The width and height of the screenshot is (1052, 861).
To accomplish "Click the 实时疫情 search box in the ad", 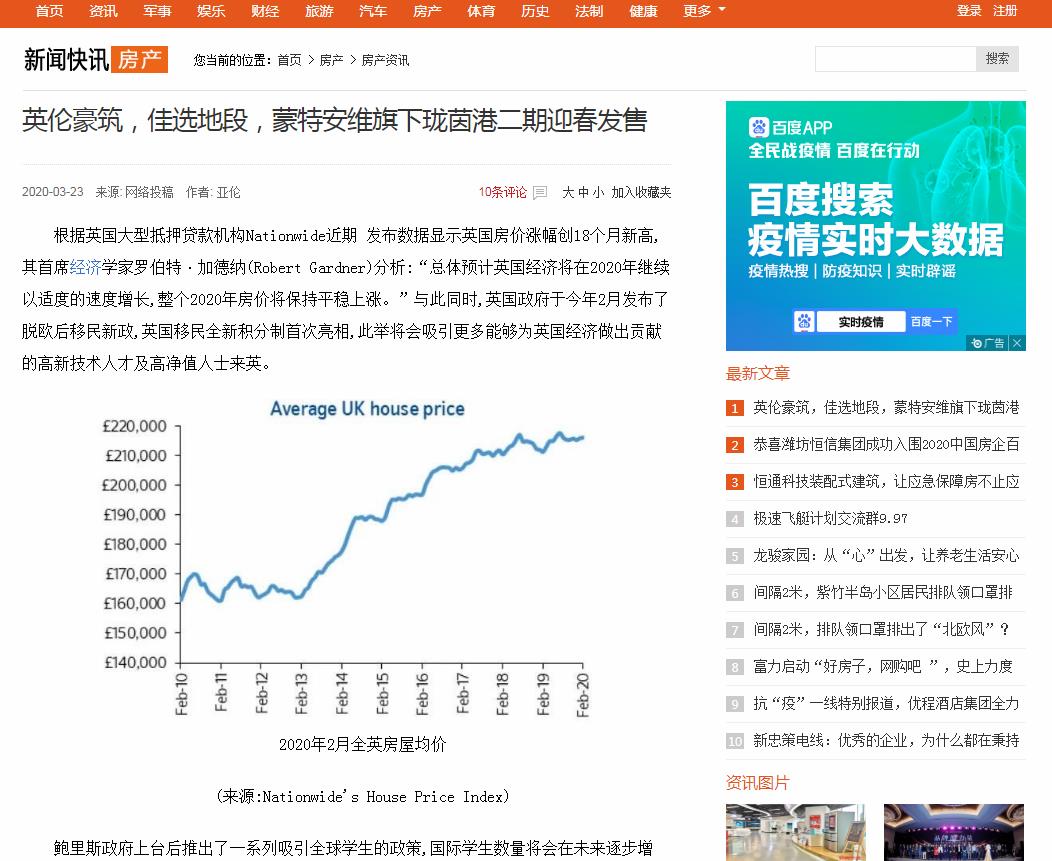I will tap(861, 321).
